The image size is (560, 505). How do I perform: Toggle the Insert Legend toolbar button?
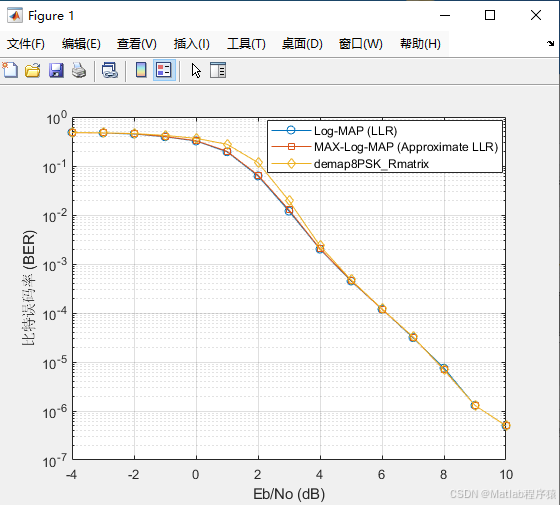164,70
